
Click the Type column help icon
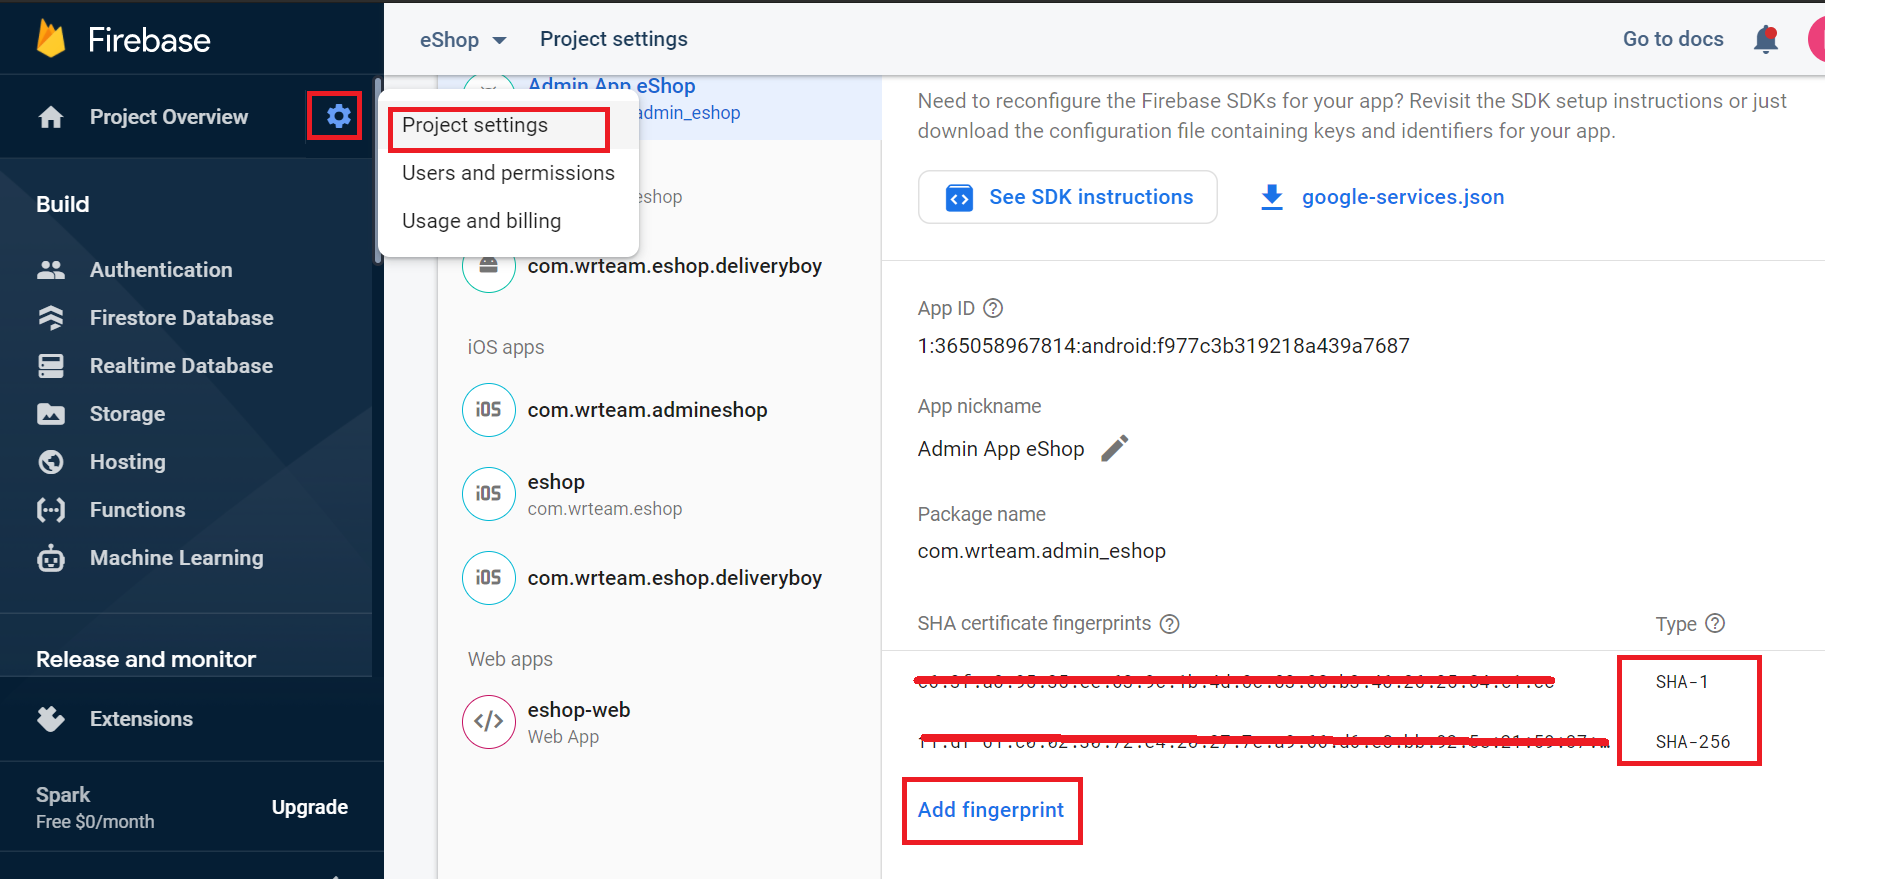pos(1715,623)
